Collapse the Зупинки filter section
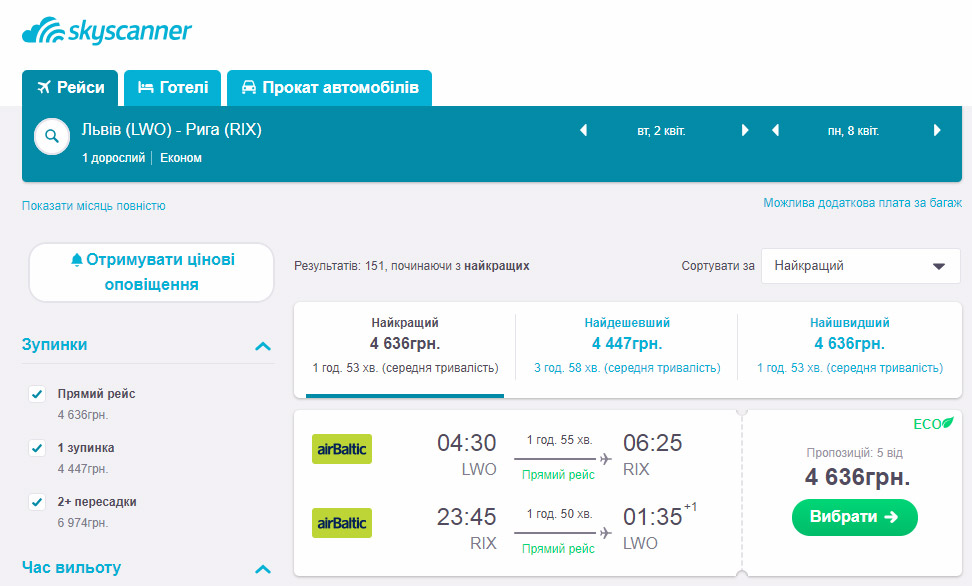972x586 pixels. 263,346
